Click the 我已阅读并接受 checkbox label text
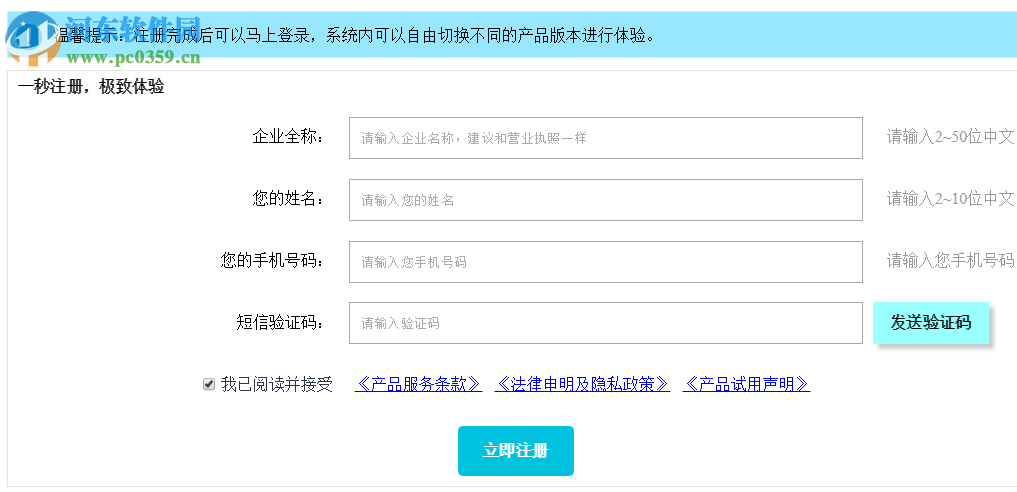The image size is (1017, 492). 277,384
